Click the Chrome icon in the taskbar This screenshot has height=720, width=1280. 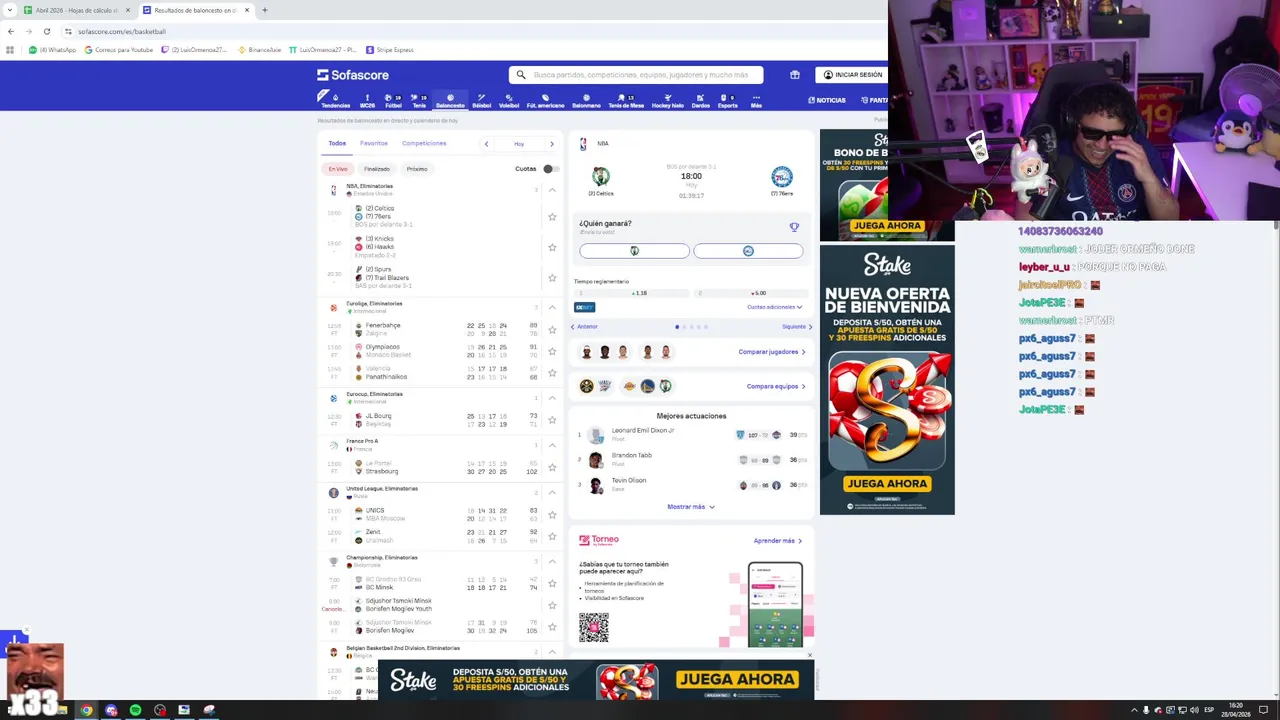click(x=87, y=710)
